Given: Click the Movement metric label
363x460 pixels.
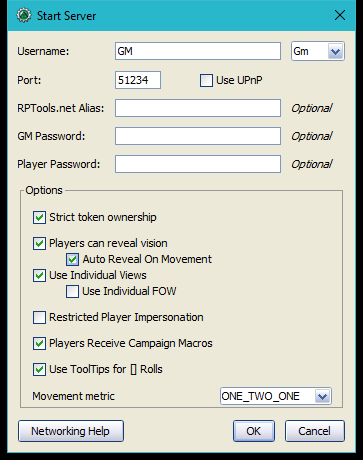Looking at the screenshot, I should [73, 396].
